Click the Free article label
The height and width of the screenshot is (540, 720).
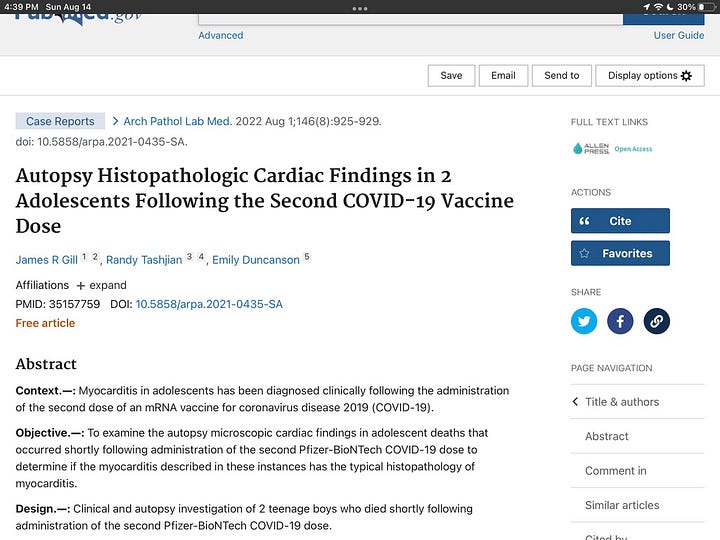[45, 323]
